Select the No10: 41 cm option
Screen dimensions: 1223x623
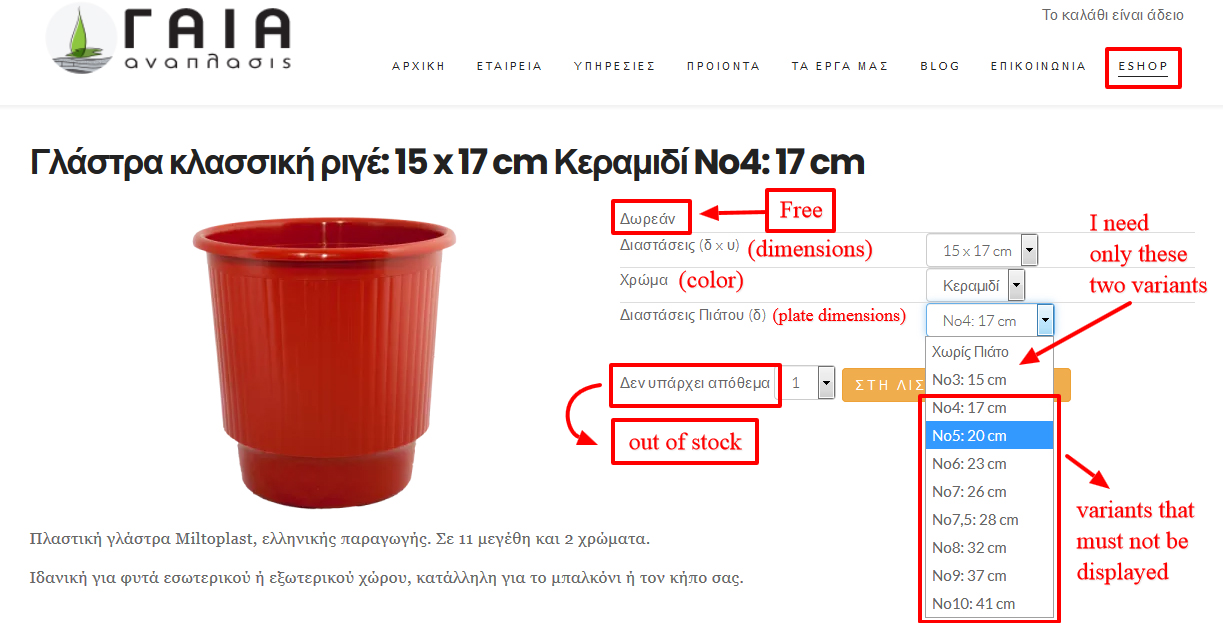[989, 604]
